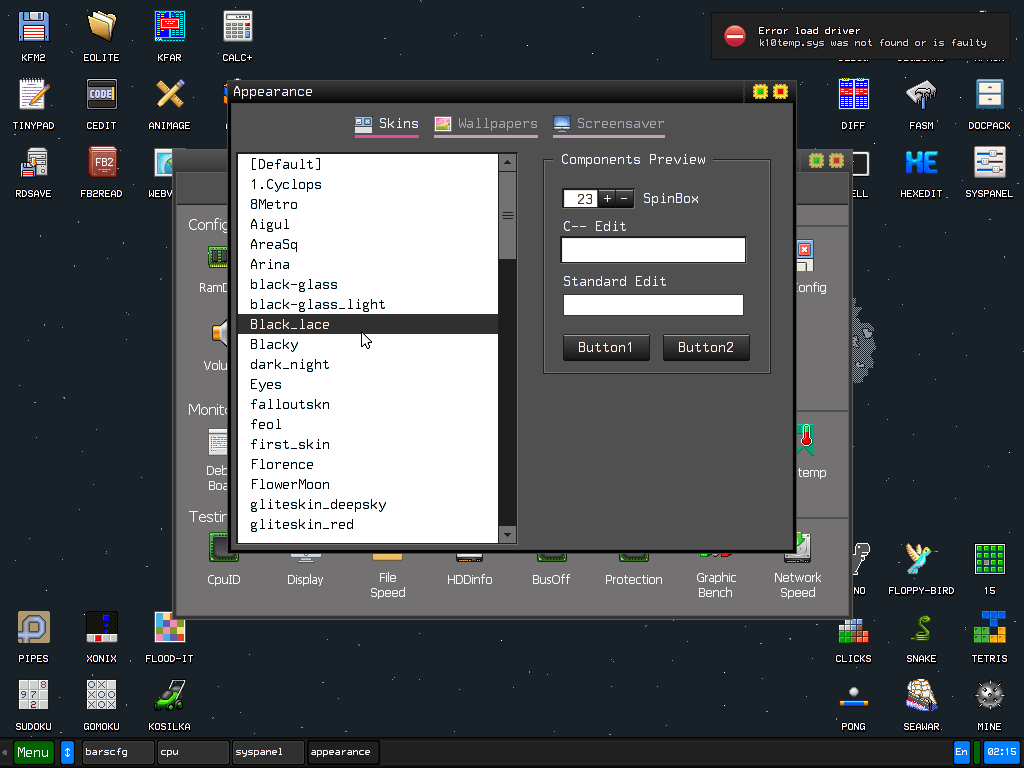Click the Button2 preview button
The image size is (1024, 768).
[x=706, y=347]
